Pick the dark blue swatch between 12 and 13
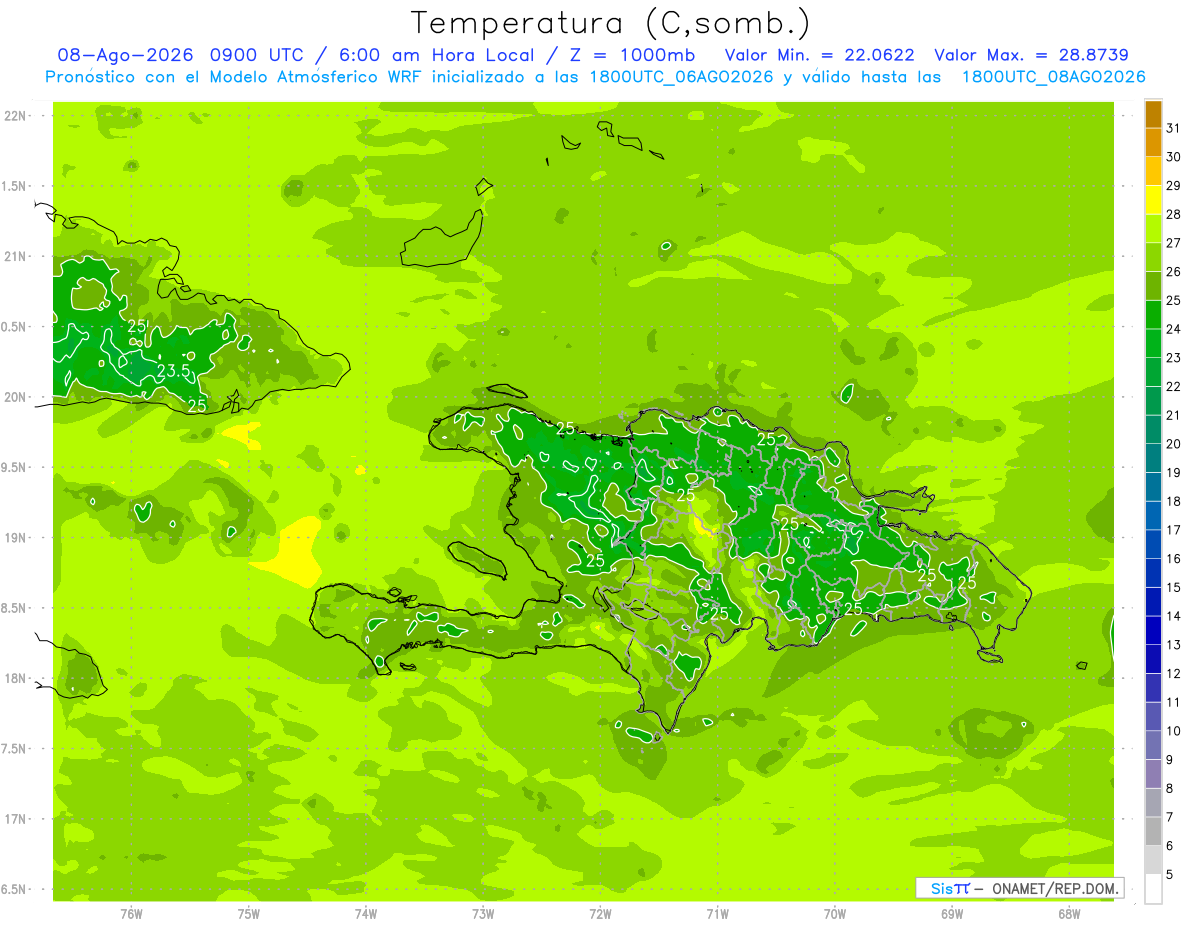This screenshot has height=927, width=1200. coord(1153,659)
